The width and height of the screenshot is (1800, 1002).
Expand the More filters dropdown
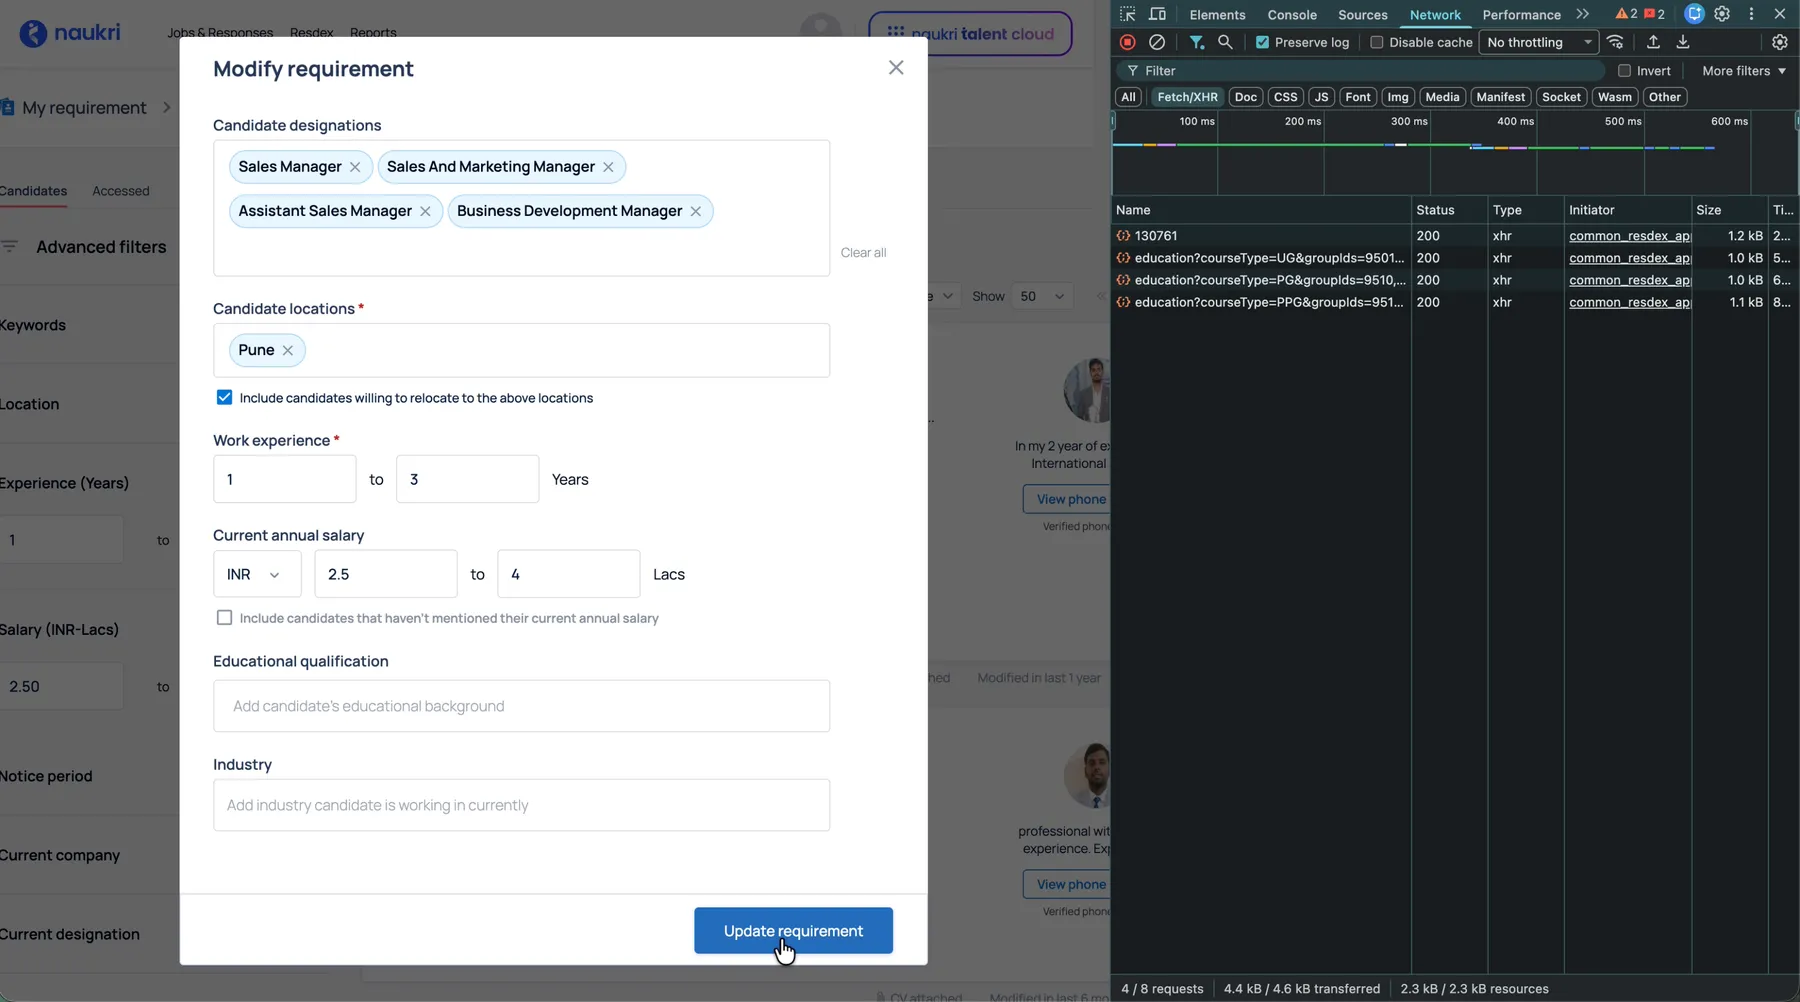tap(1743, 71)
